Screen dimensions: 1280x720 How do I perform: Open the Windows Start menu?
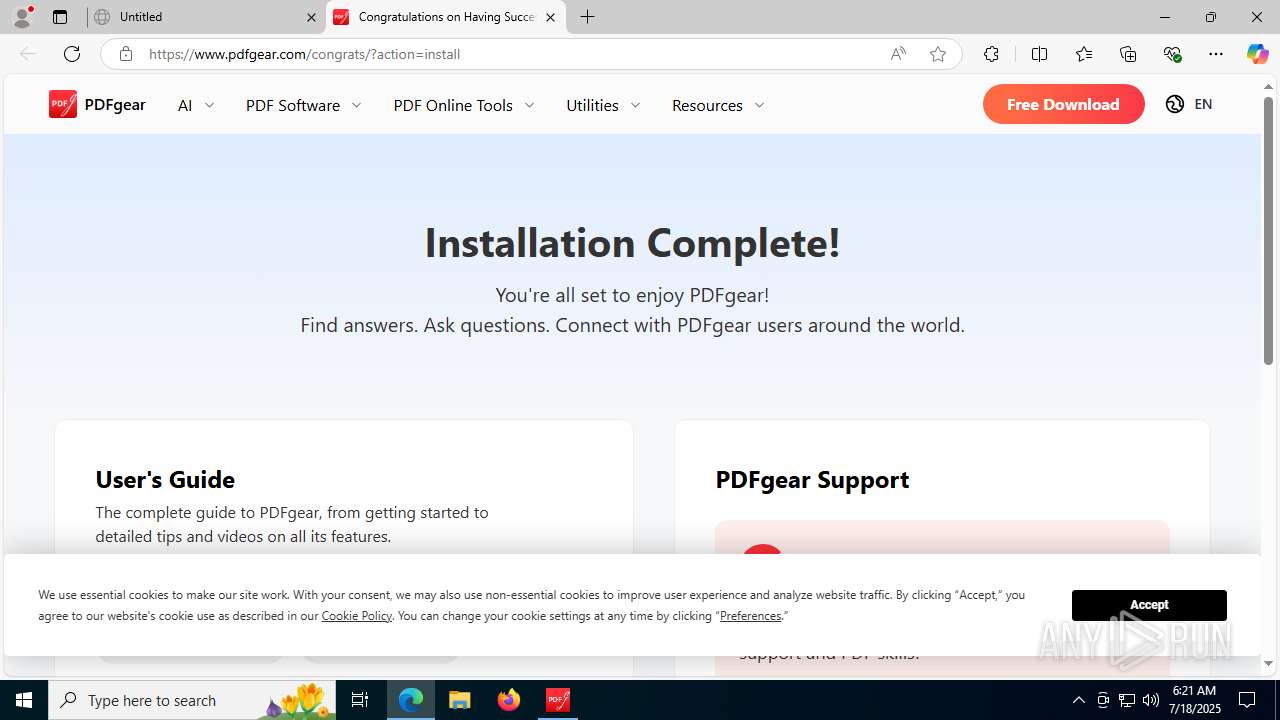[24, 700]
